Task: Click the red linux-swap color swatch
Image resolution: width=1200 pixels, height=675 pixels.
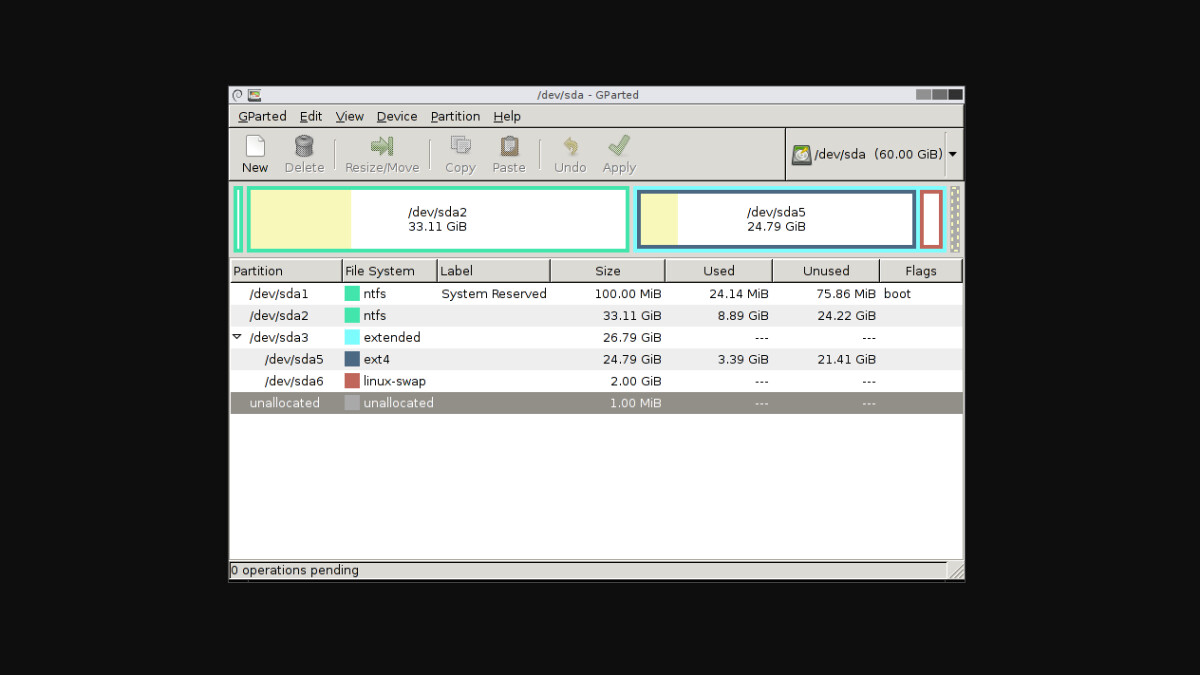Action: pos(352,381)
